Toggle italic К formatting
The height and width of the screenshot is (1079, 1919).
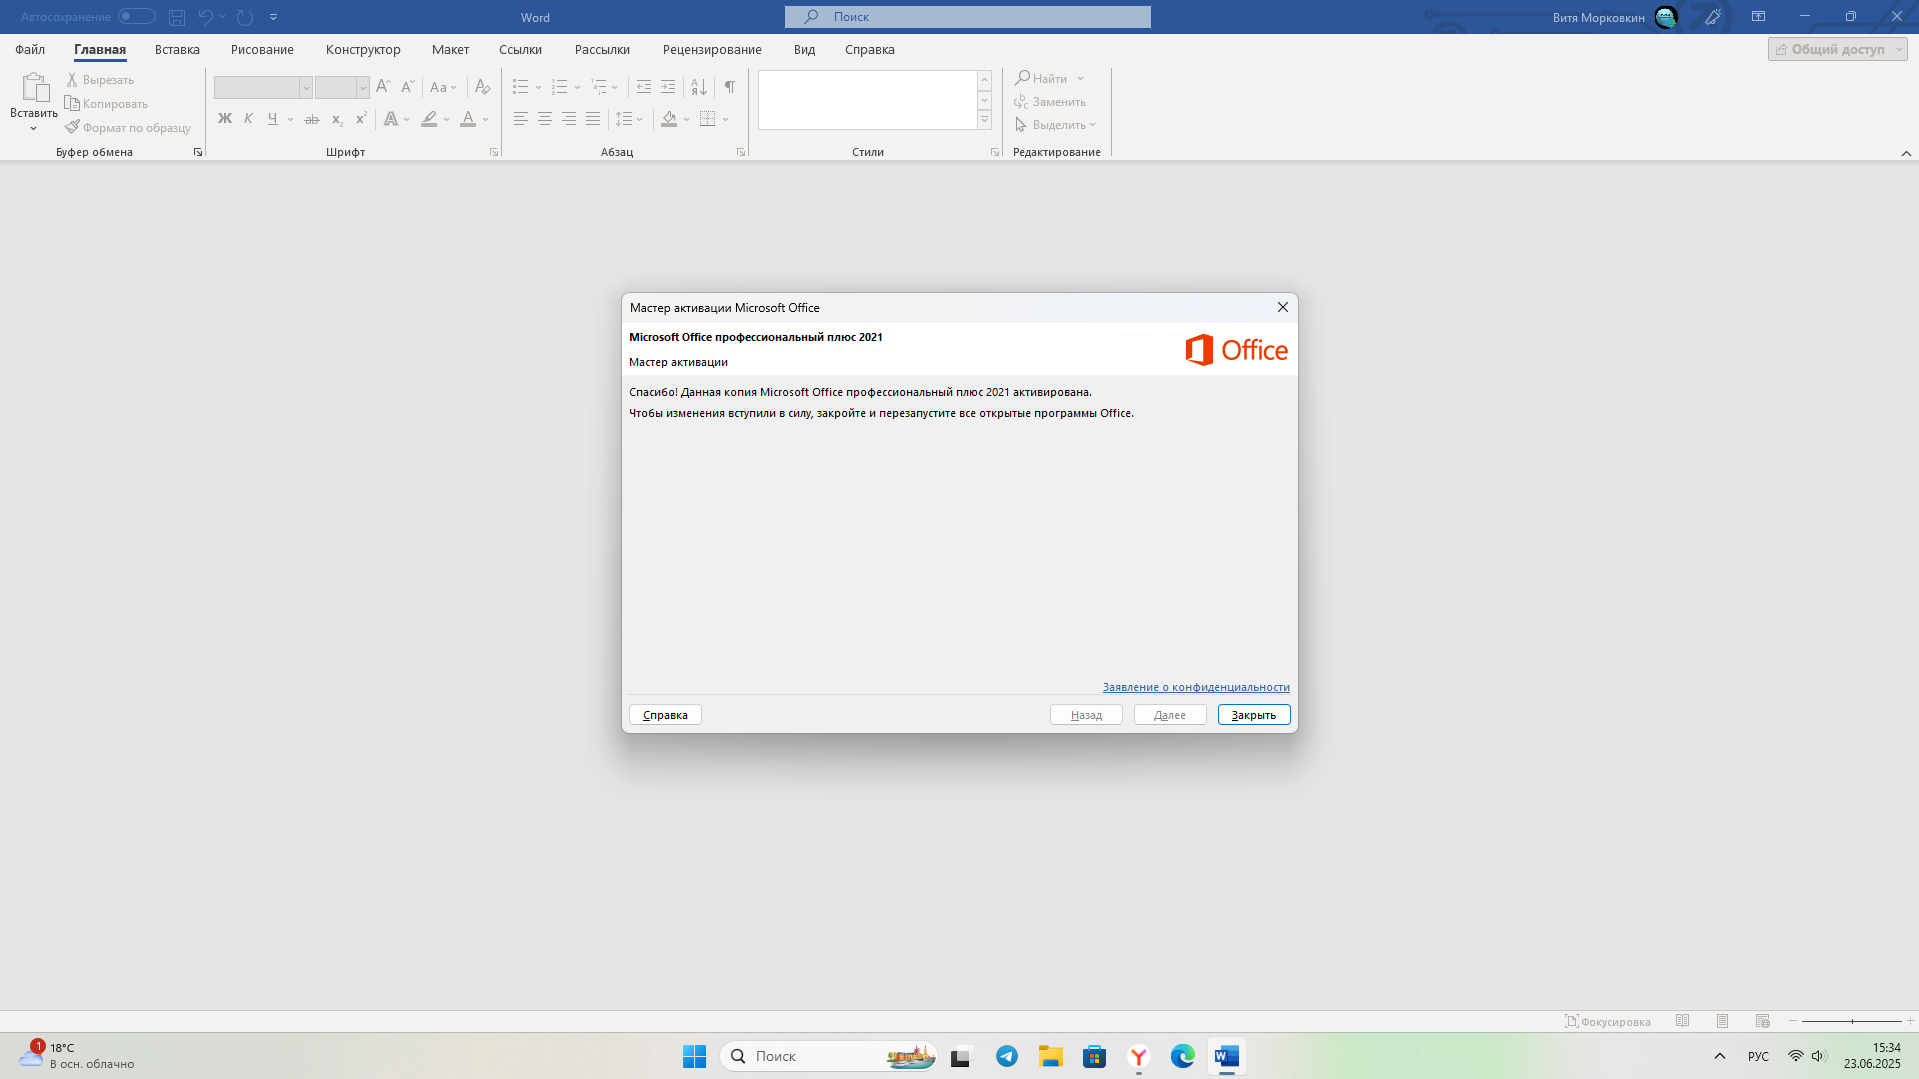tap(248, 119)
